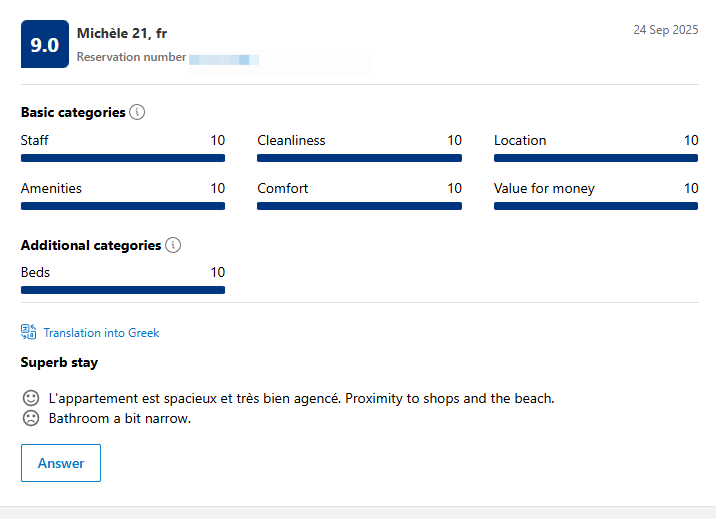This screenshot has width=716, height=519.
Task: Click the translation icon before Translation into Greek
Action: [28, 332]
